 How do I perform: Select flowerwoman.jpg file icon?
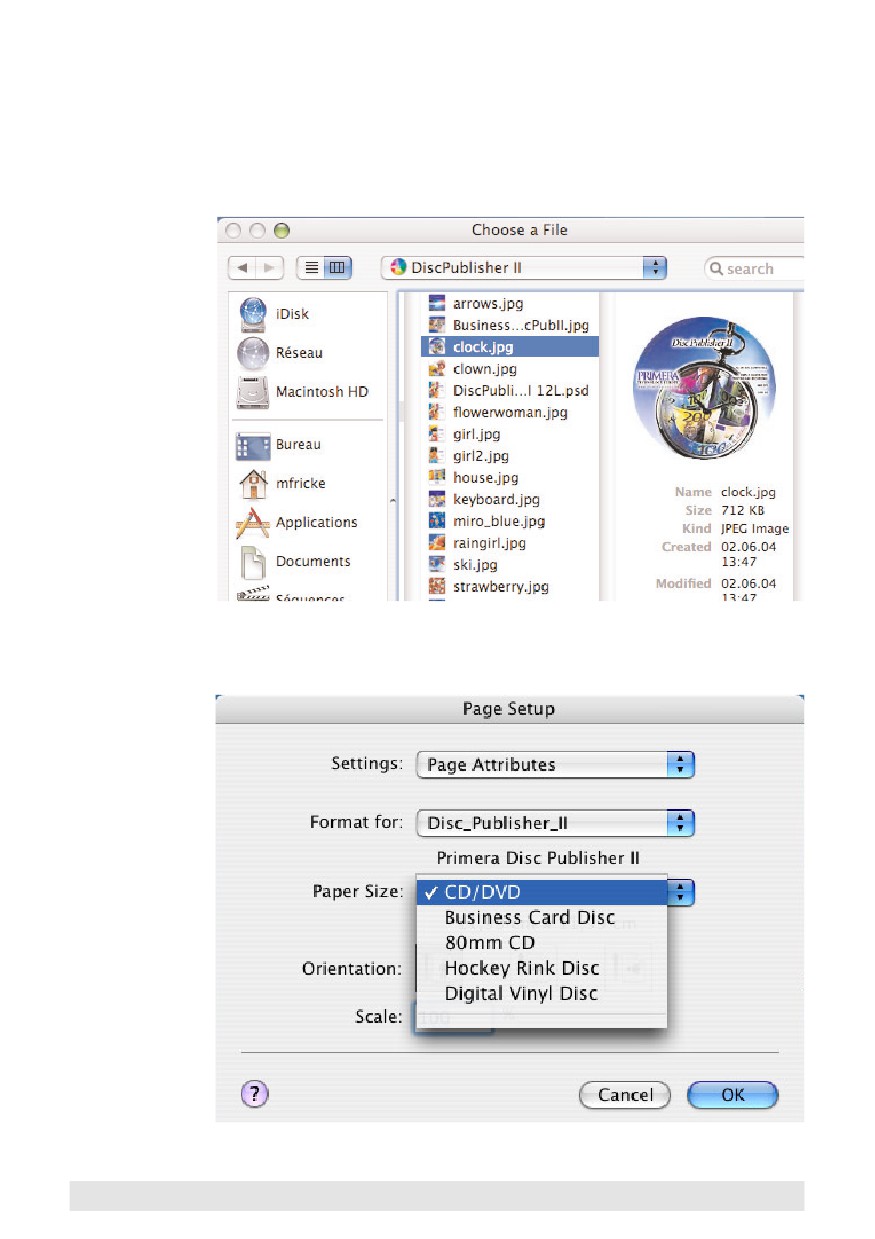436,412
